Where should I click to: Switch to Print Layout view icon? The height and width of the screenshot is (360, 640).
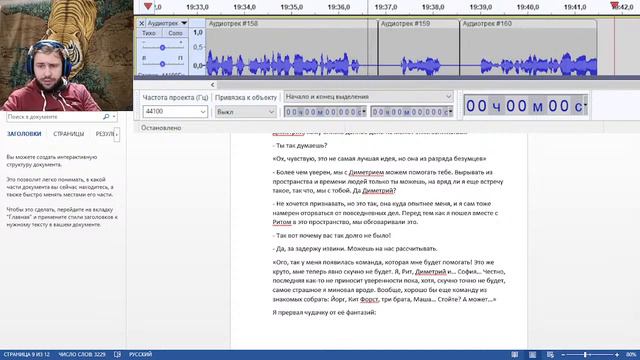click(x=533, y=355)
